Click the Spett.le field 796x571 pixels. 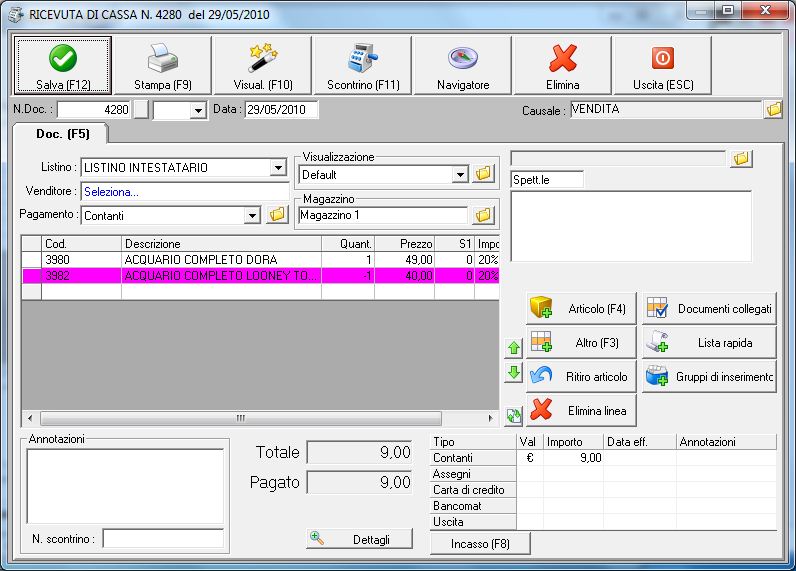coord(547,180)
